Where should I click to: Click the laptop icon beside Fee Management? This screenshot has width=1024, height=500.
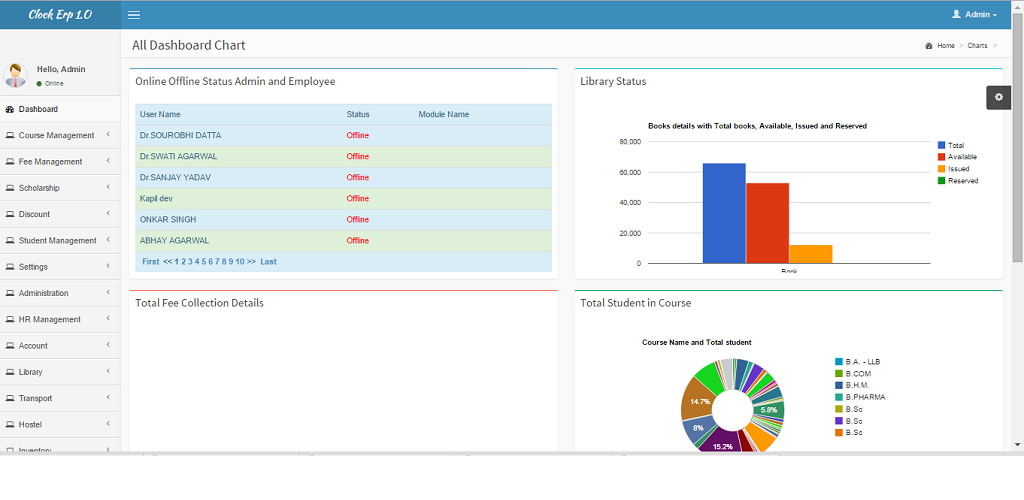click(x=10, y=162)
